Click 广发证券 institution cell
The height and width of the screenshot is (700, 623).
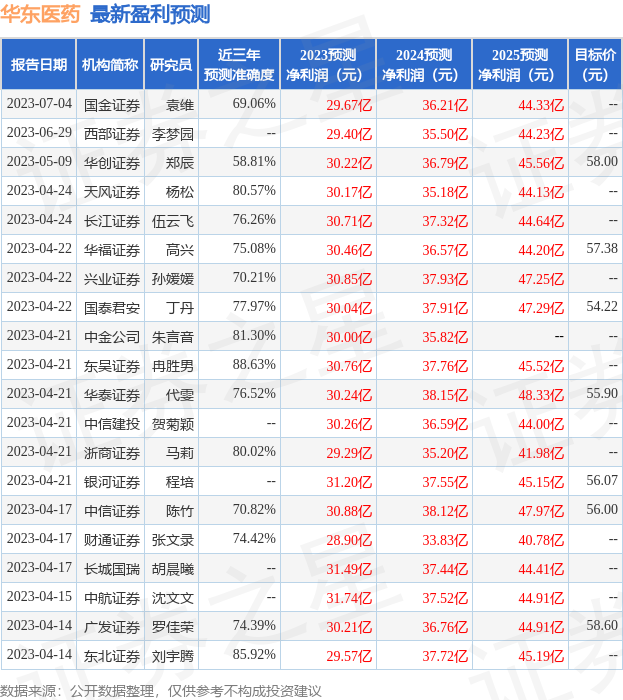(x=112, y=627)
